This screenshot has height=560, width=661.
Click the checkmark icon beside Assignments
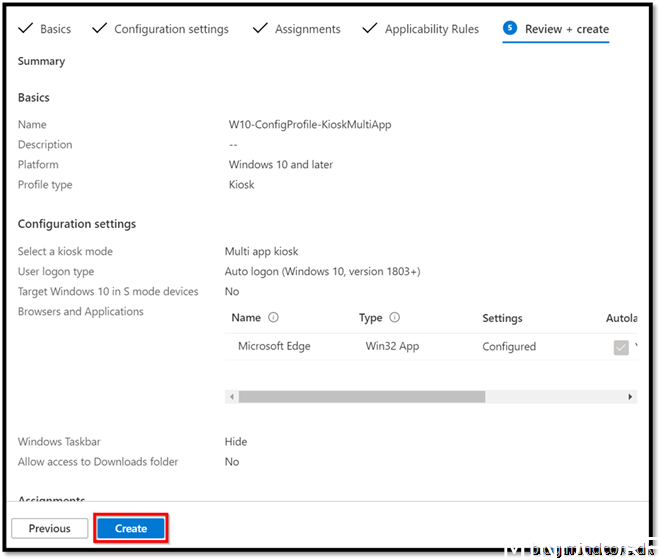(x=259, y=28)
